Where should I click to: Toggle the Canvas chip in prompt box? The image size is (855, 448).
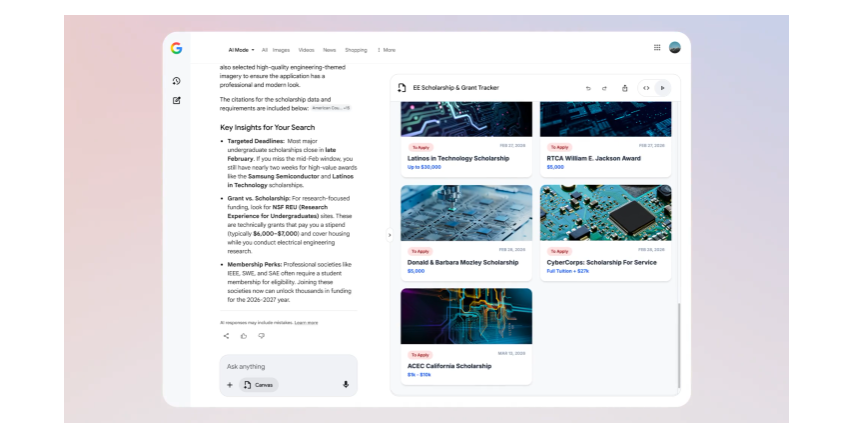(259, 384)
